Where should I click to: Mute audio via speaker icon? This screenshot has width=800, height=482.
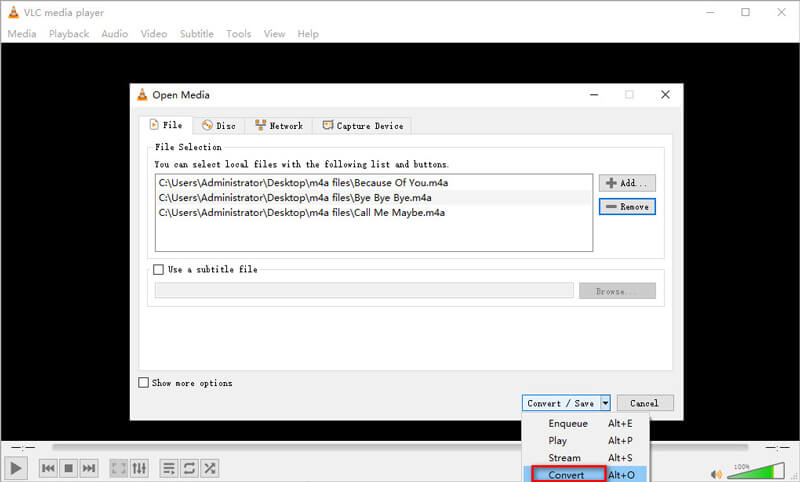pos(716,474)
